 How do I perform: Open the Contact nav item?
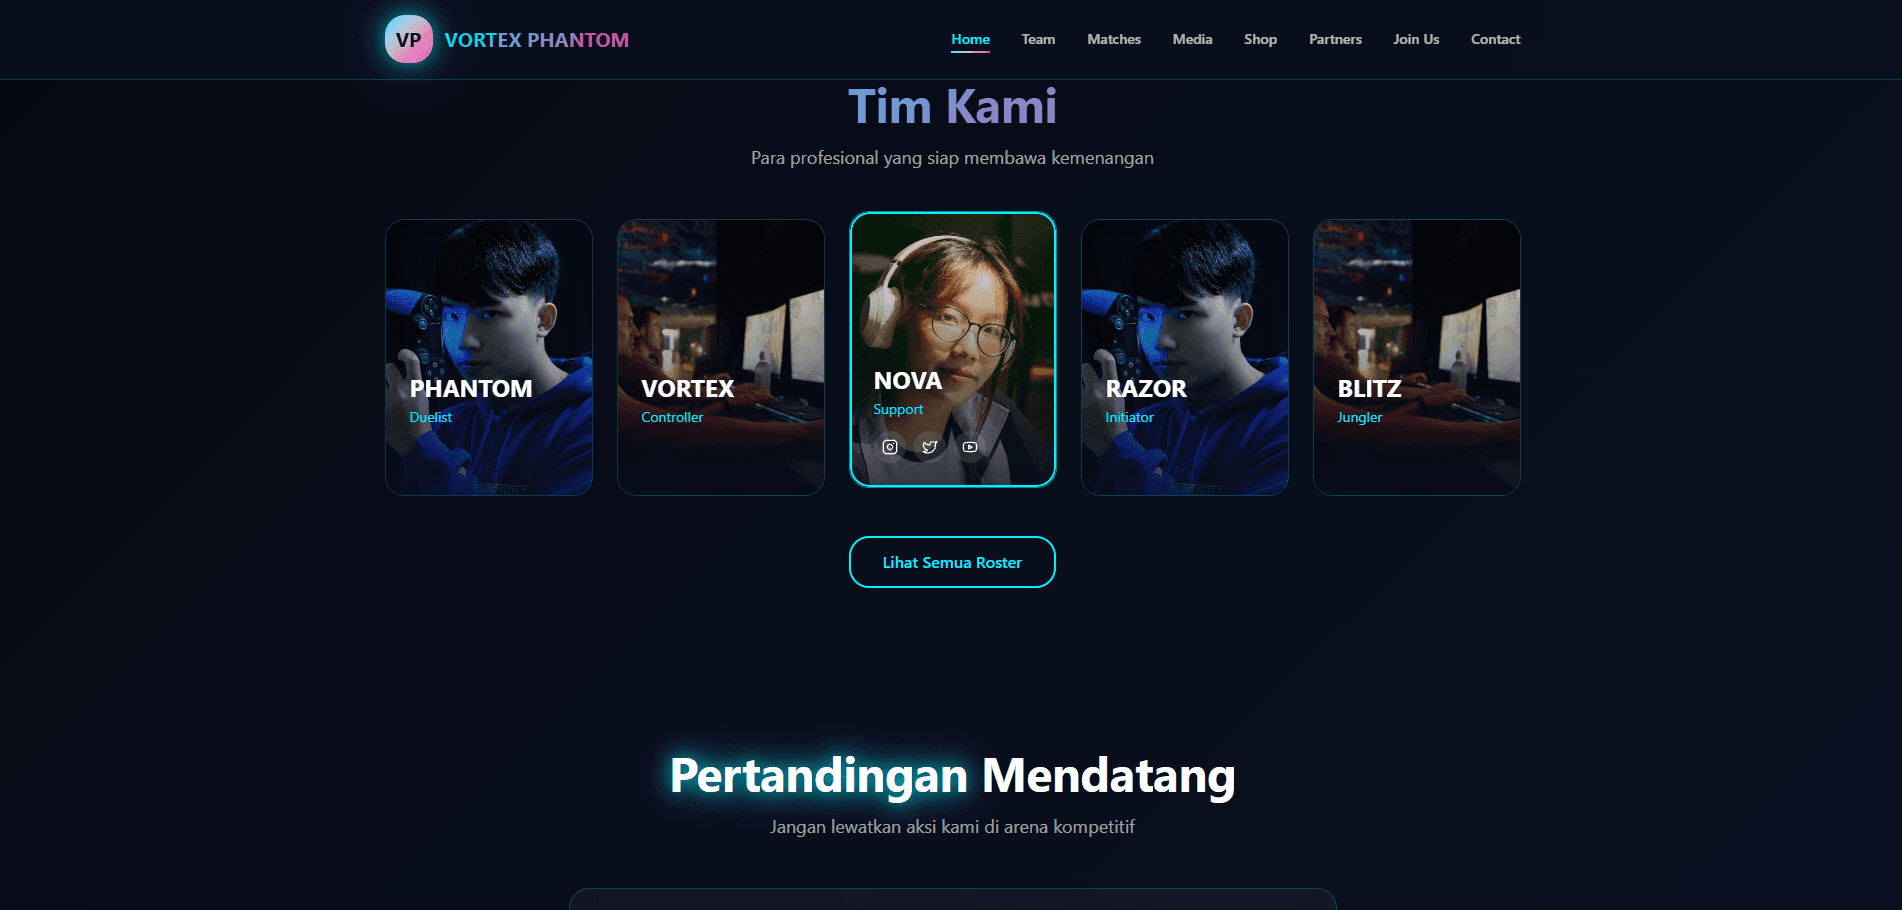(1495, 39)
